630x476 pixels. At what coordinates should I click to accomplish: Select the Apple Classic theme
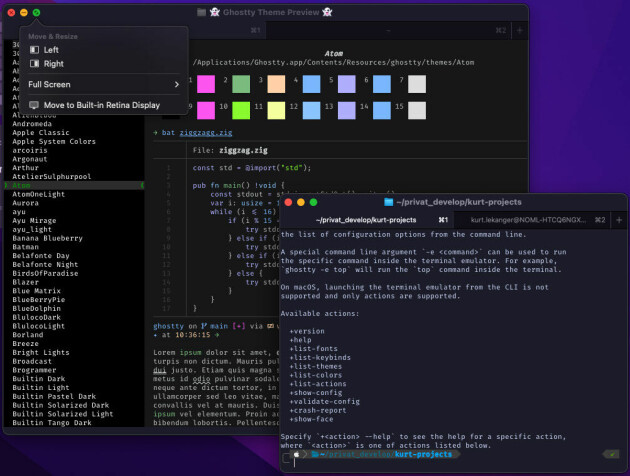(x=41, y=133)
